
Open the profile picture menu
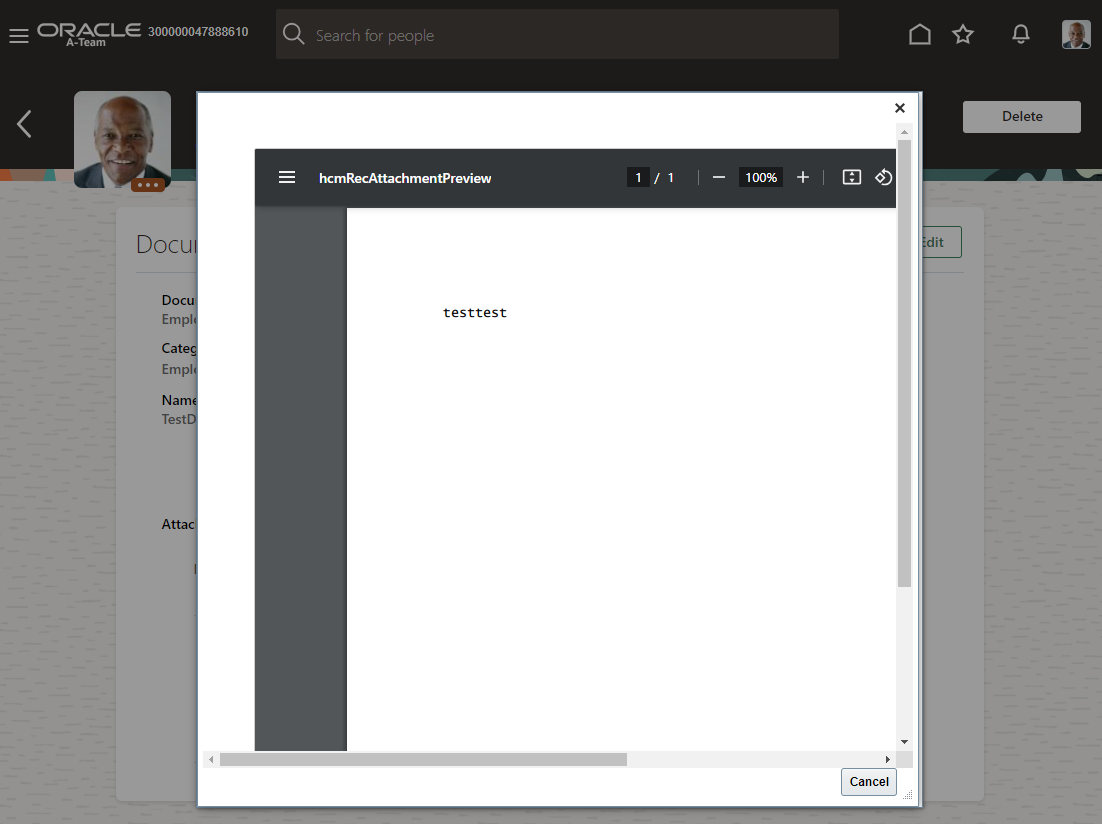[1076, 34]
